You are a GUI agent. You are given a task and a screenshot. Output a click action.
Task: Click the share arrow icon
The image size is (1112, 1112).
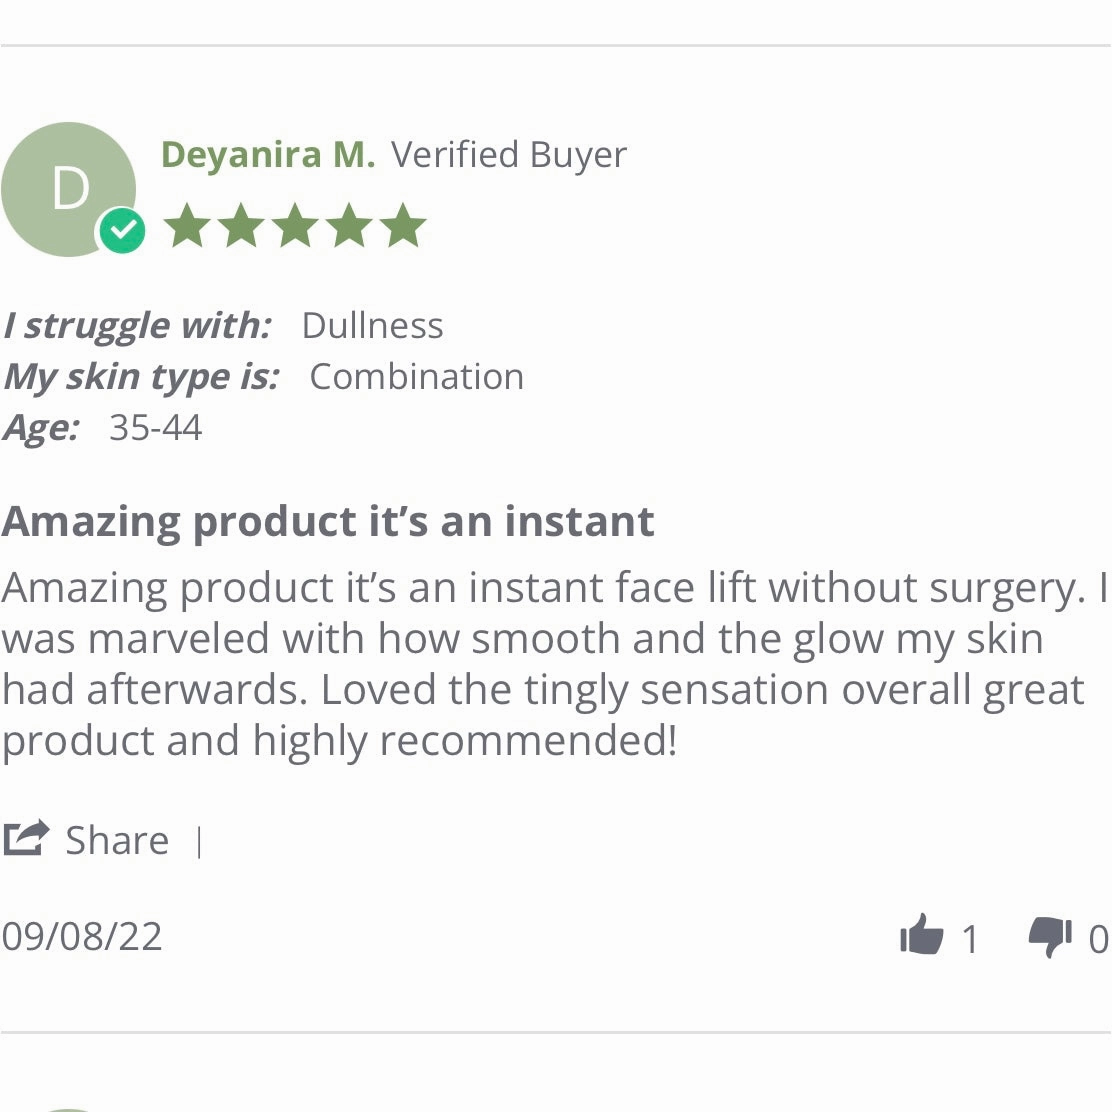[x=26, y=838]
